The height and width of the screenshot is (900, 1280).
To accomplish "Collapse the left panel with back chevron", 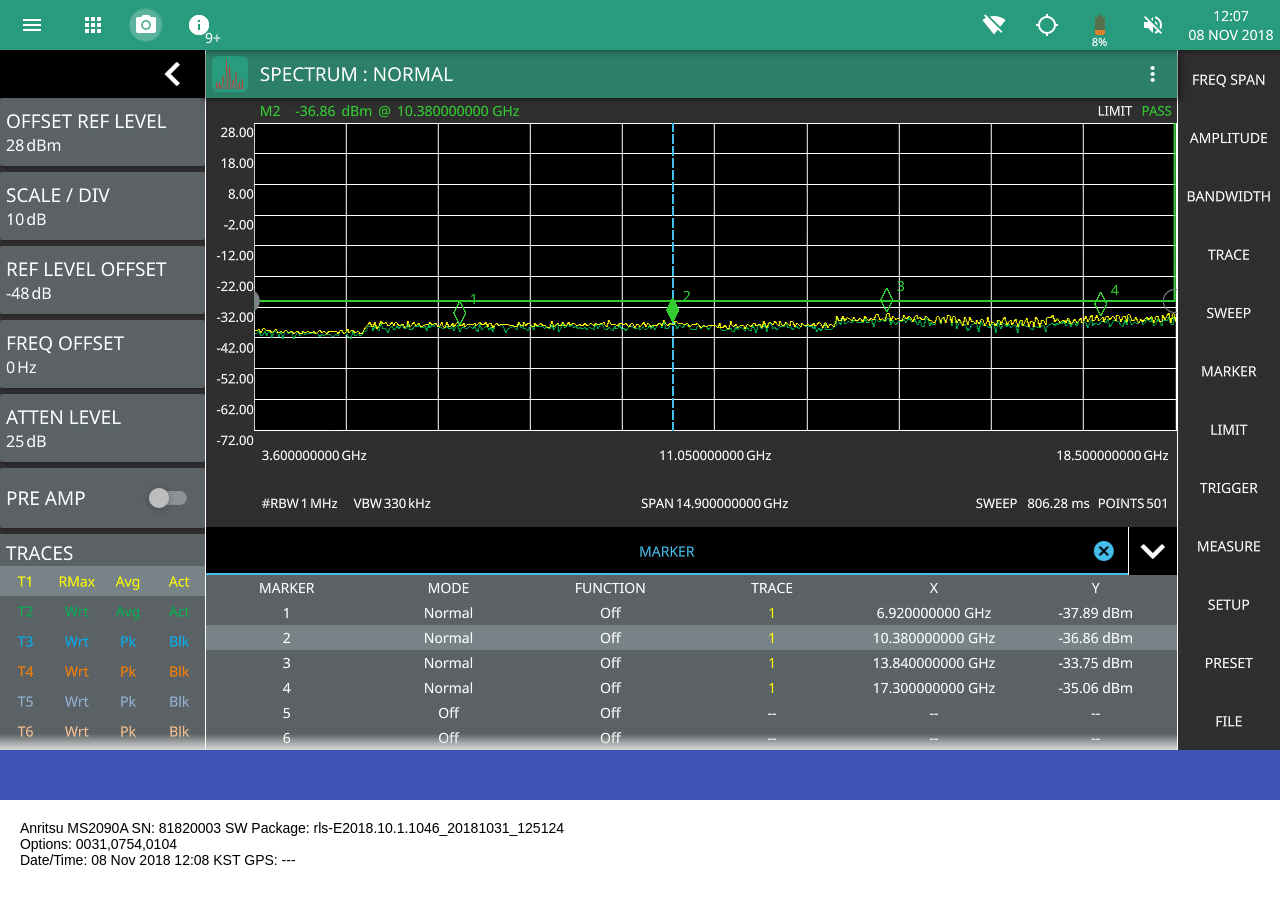I will pyautogui.click(x=172, y=74).
